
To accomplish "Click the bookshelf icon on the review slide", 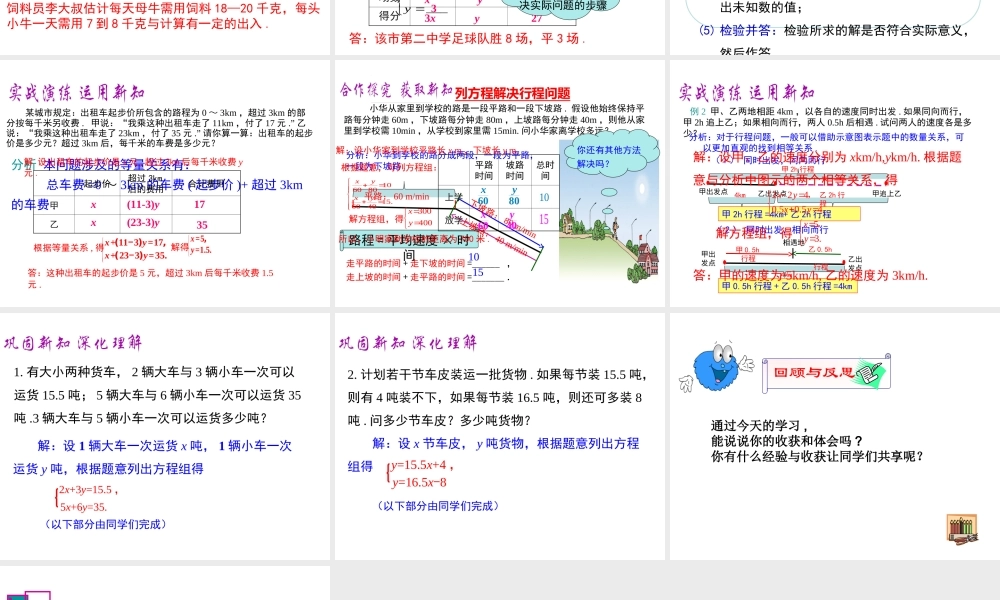I will (962, 529).
